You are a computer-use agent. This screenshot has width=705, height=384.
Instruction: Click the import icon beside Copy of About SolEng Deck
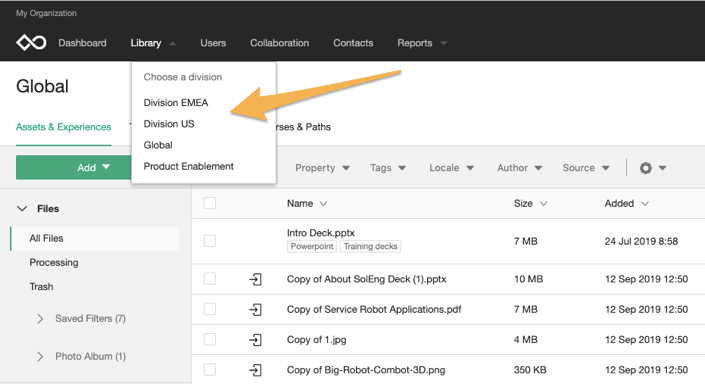click(x=255, y=279)
